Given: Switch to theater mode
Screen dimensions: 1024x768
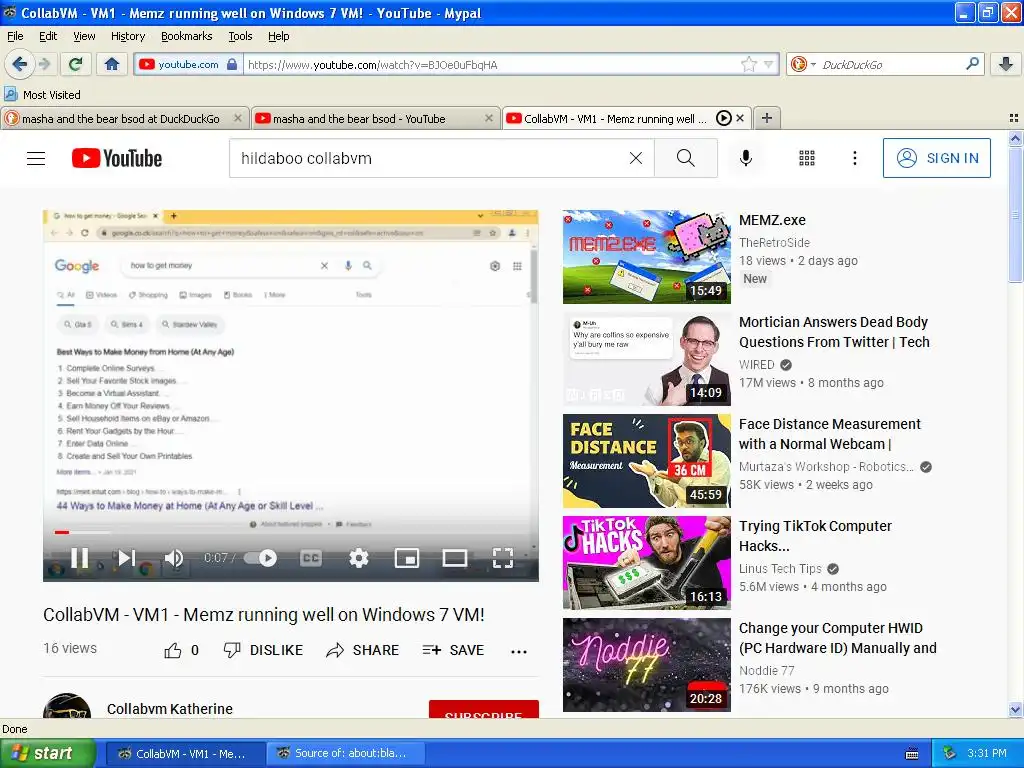Looking at the screenshot, I should click(x=455, y=558).
